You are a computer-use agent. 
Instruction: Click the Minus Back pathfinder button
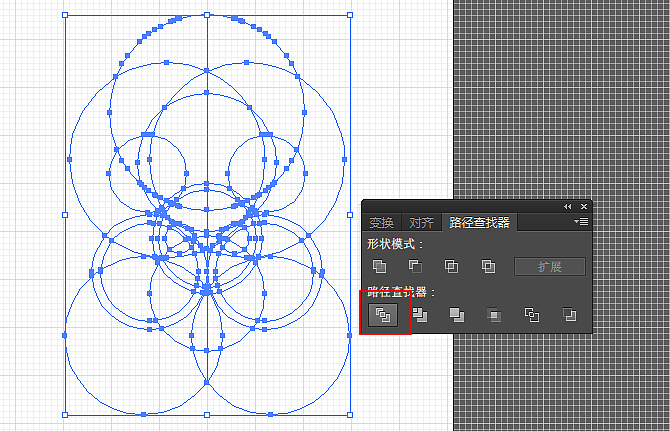(x=569, y=315)
